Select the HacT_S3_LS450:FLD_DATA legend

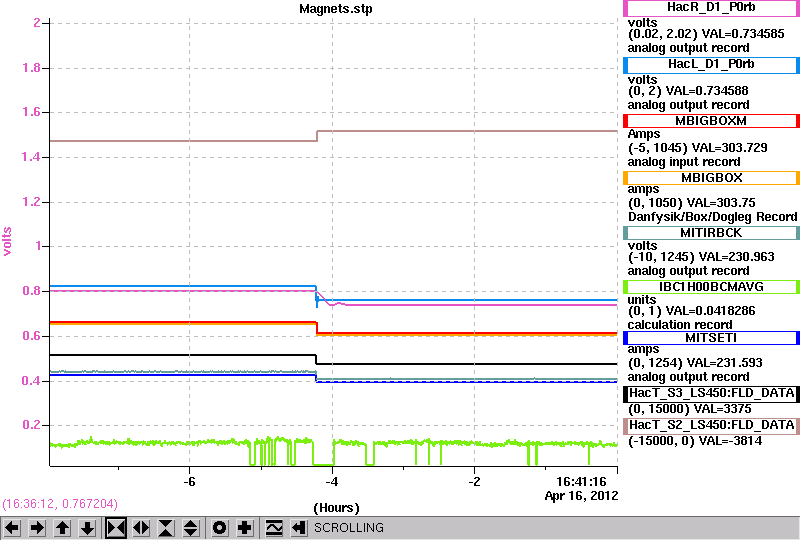click(x=711, y=394)
